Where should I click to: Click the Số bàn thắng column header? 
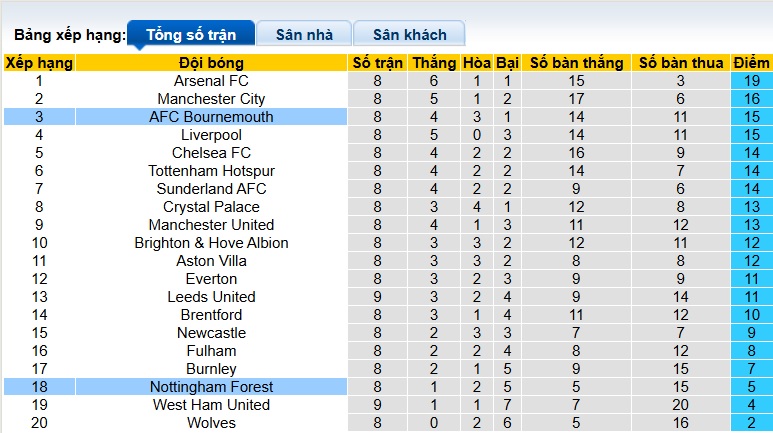(576, 63)
